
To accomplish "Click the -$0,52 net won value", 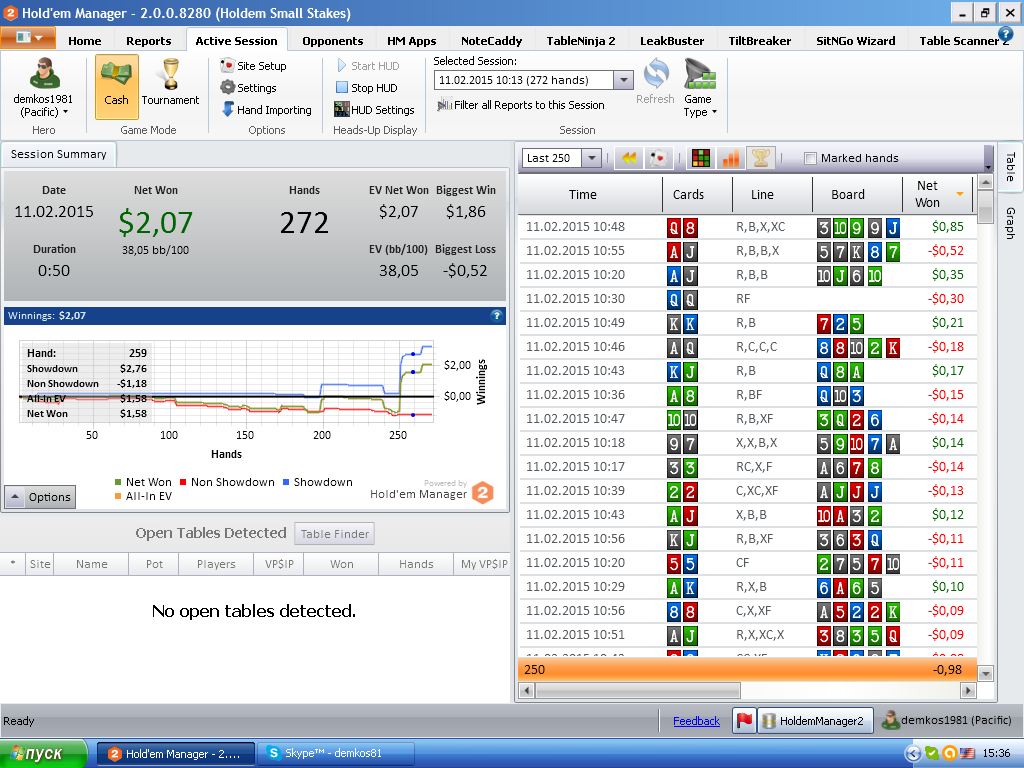I will click(x=946, y=251).
